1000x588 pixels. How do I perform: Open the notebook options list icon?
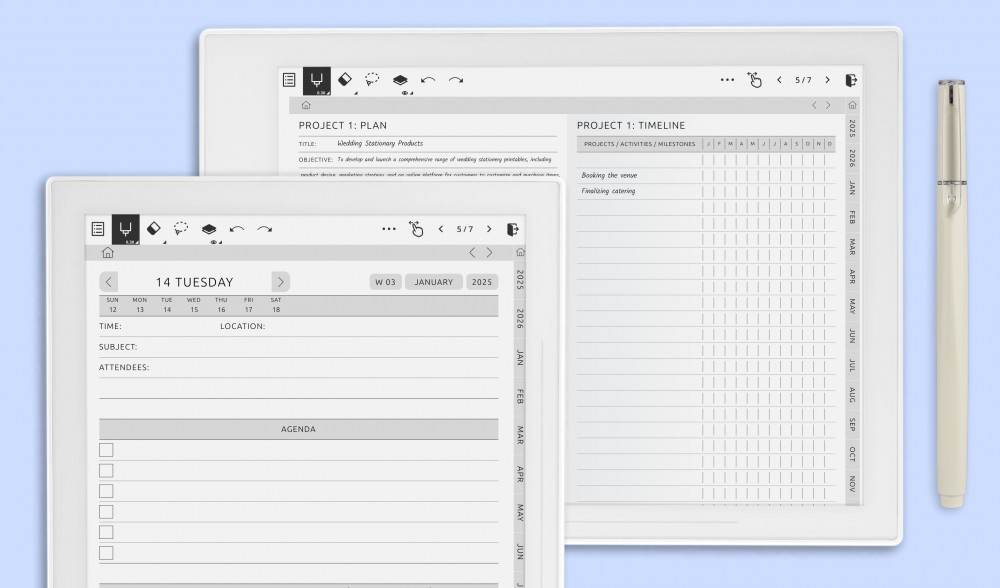97,228
